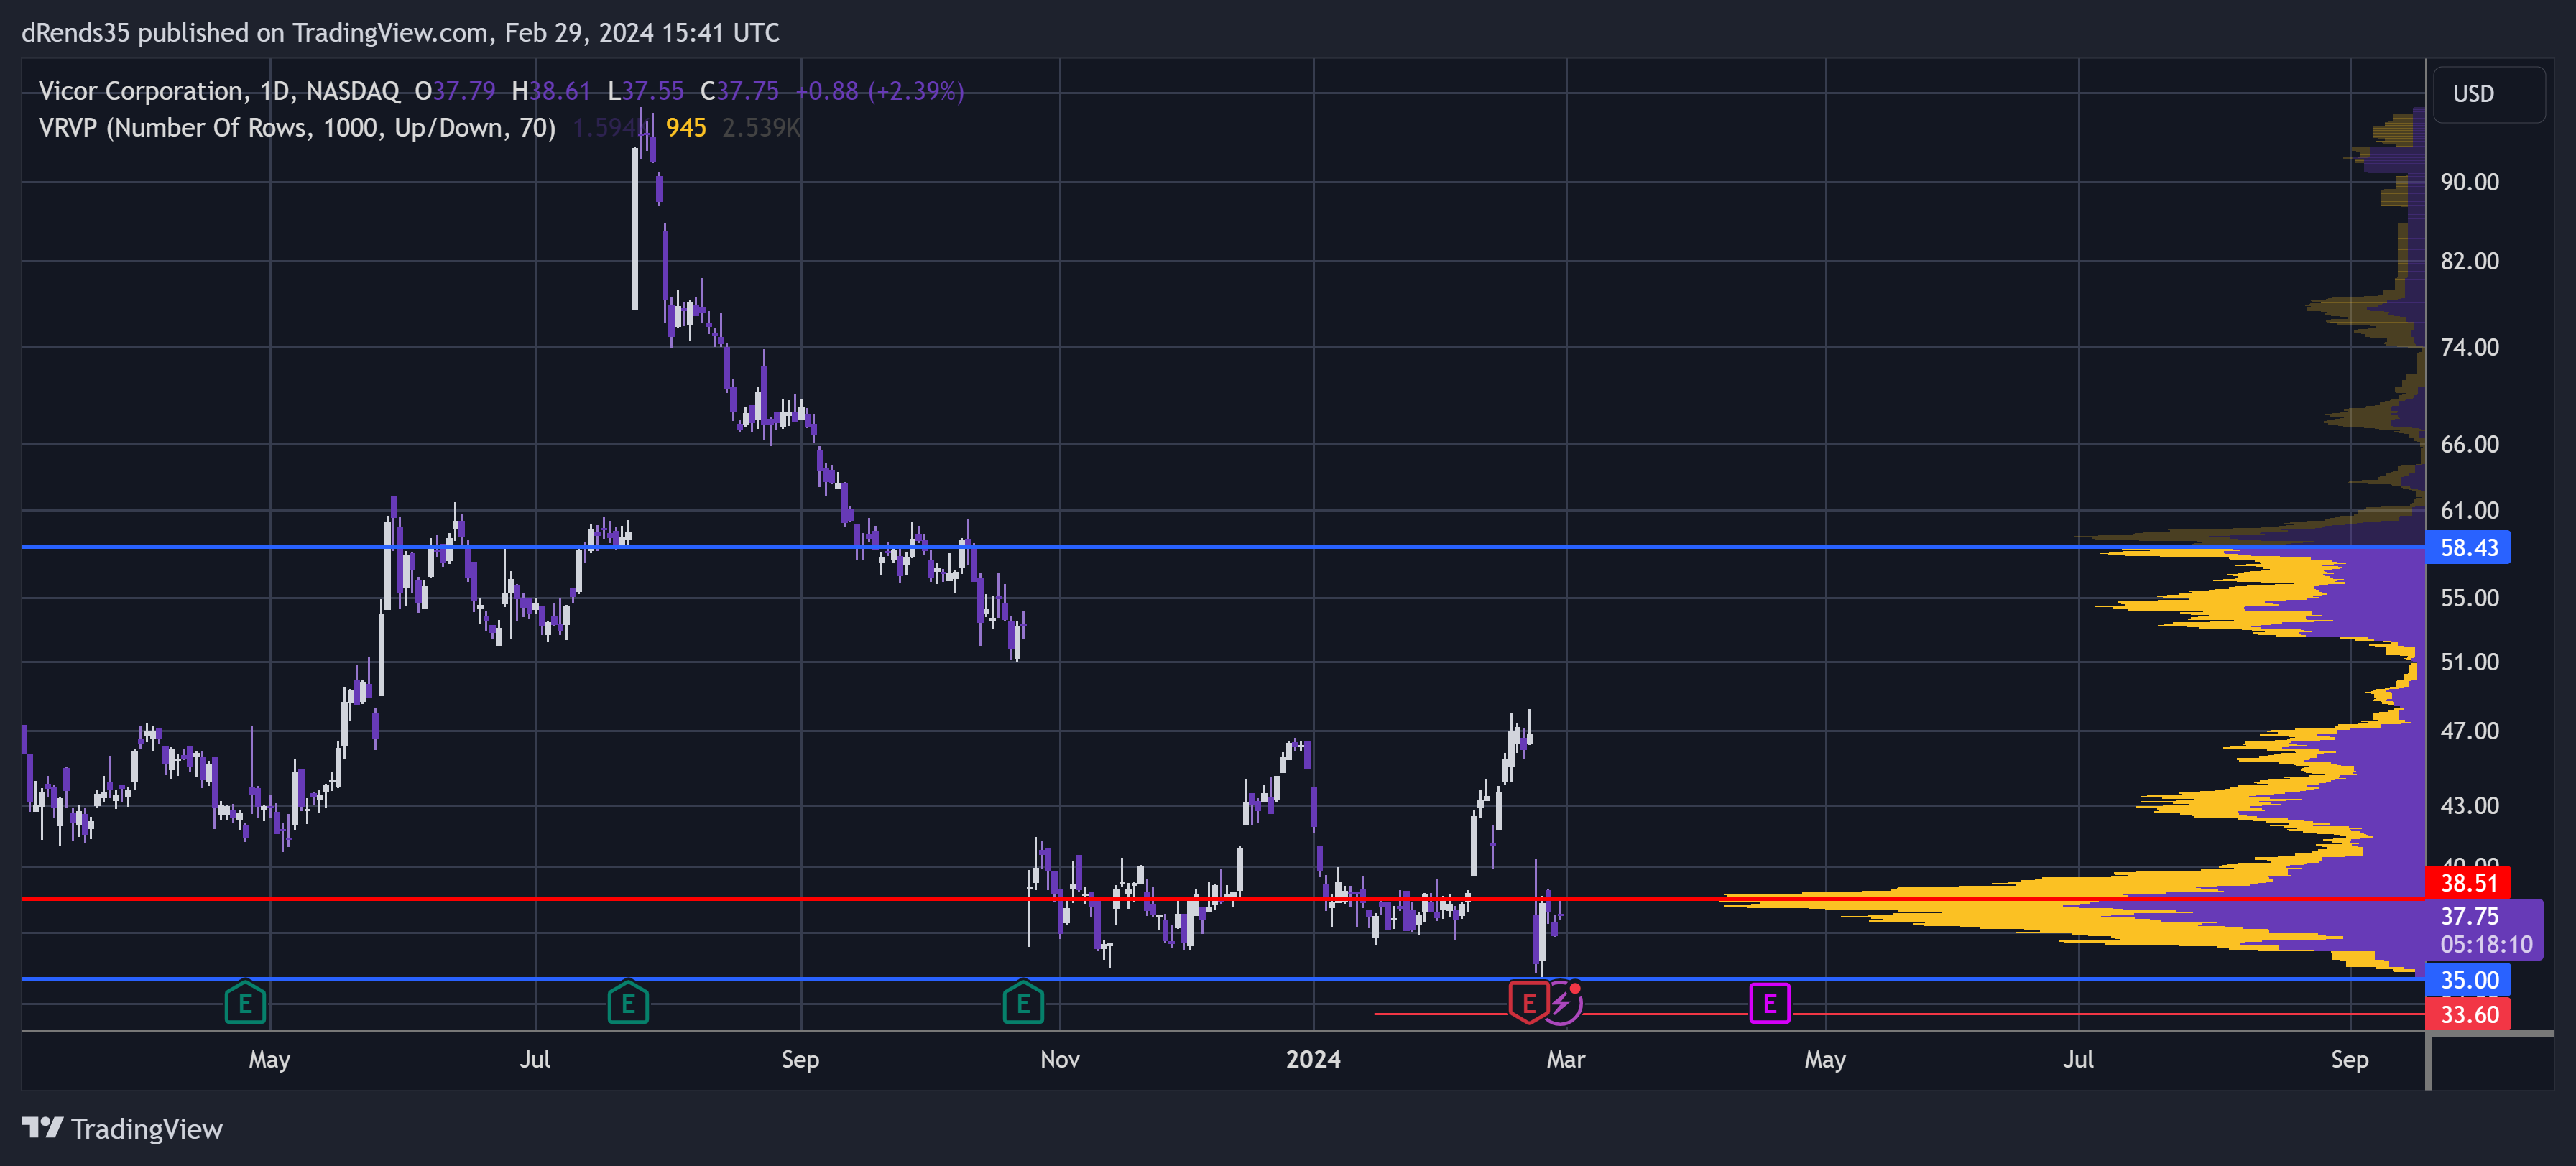Select the red 33.60 price label
The width and height of the screenshot is (2576, 1166).
(x=2468, y=1014)
